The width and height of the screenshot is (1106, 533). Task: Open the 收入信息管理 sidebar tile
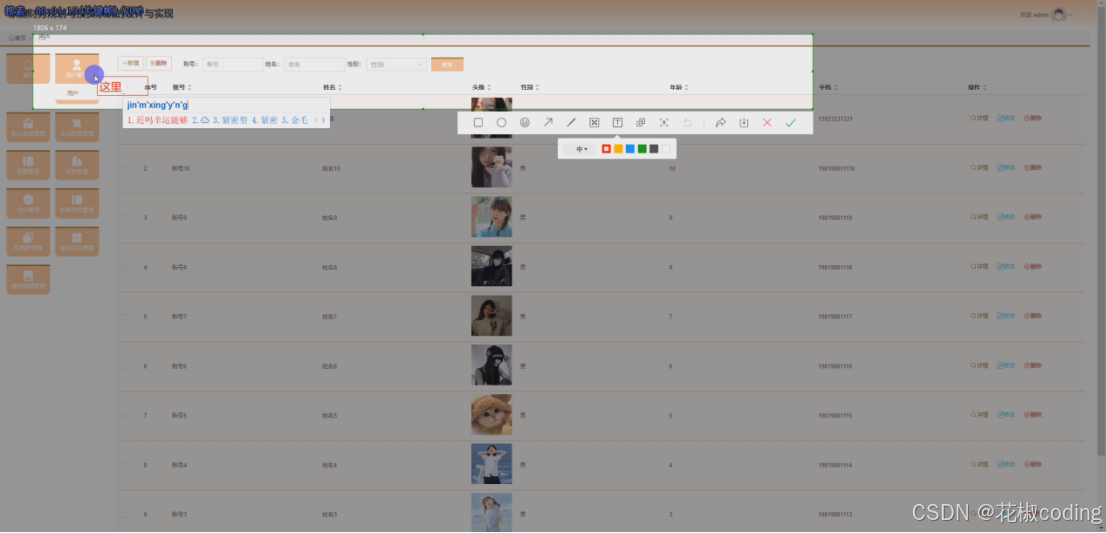tap(28, 127)
